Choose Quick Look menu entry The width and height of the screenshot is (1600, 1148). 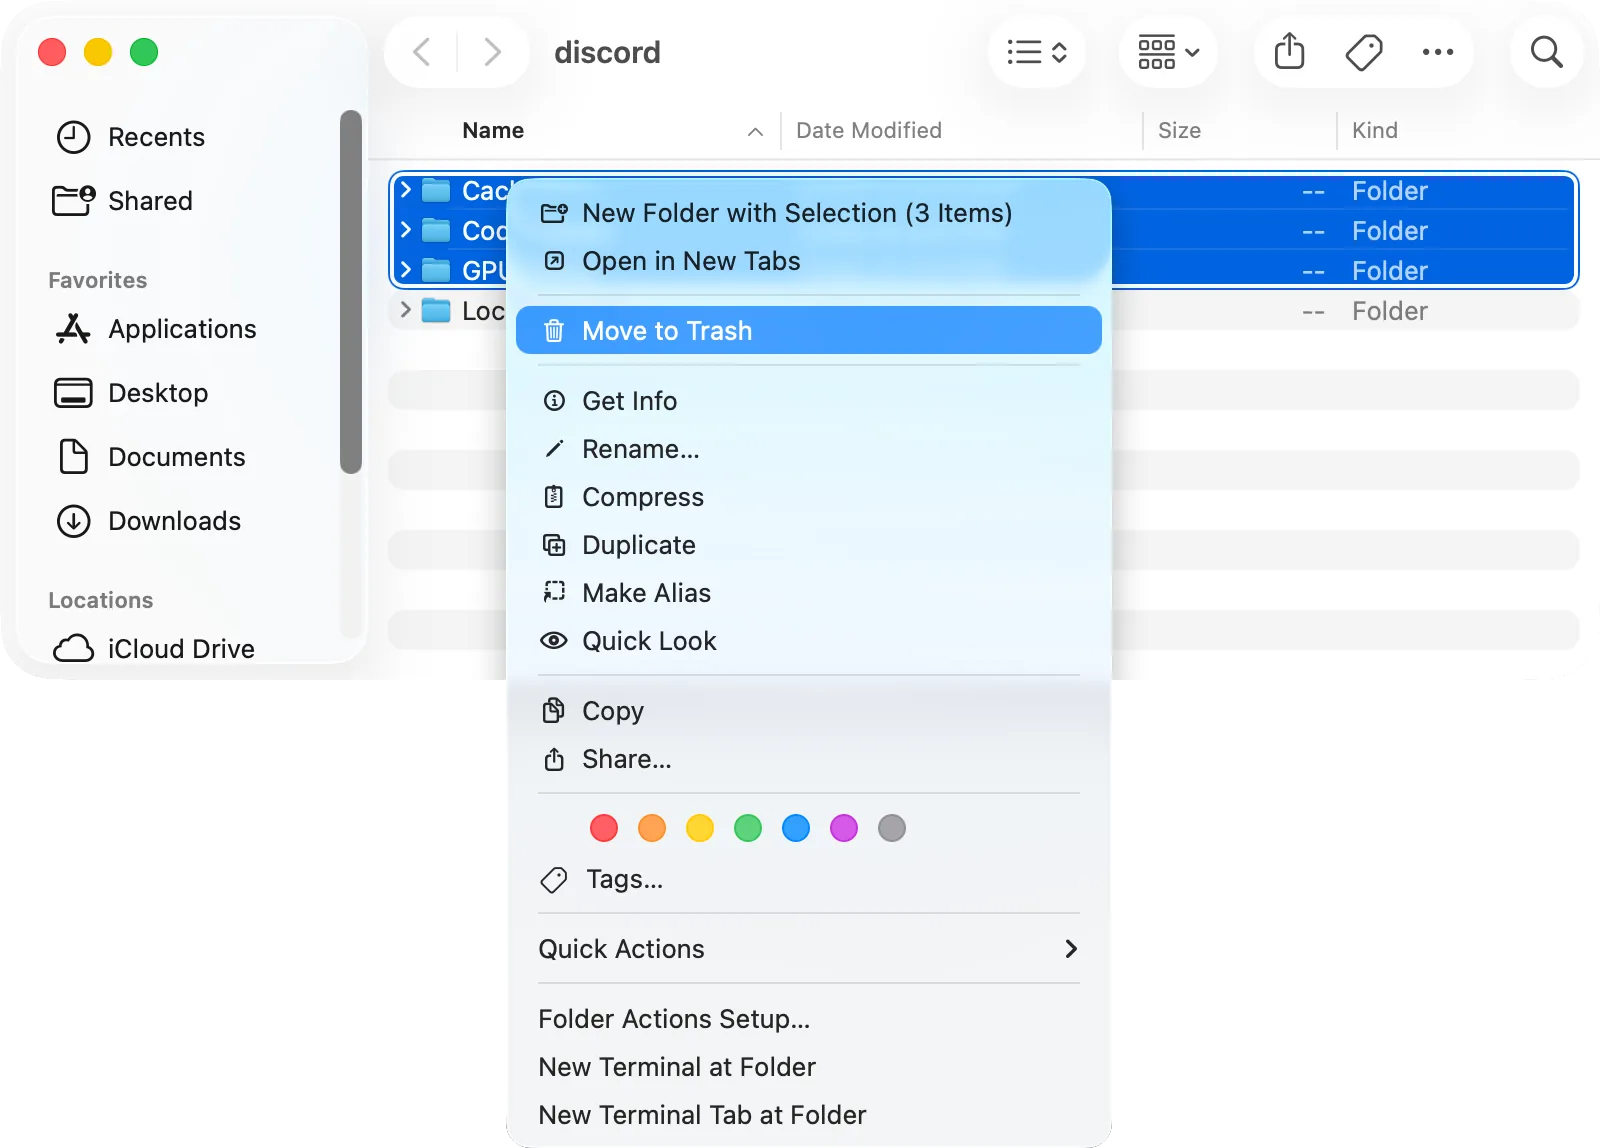[x=808, y=641]
